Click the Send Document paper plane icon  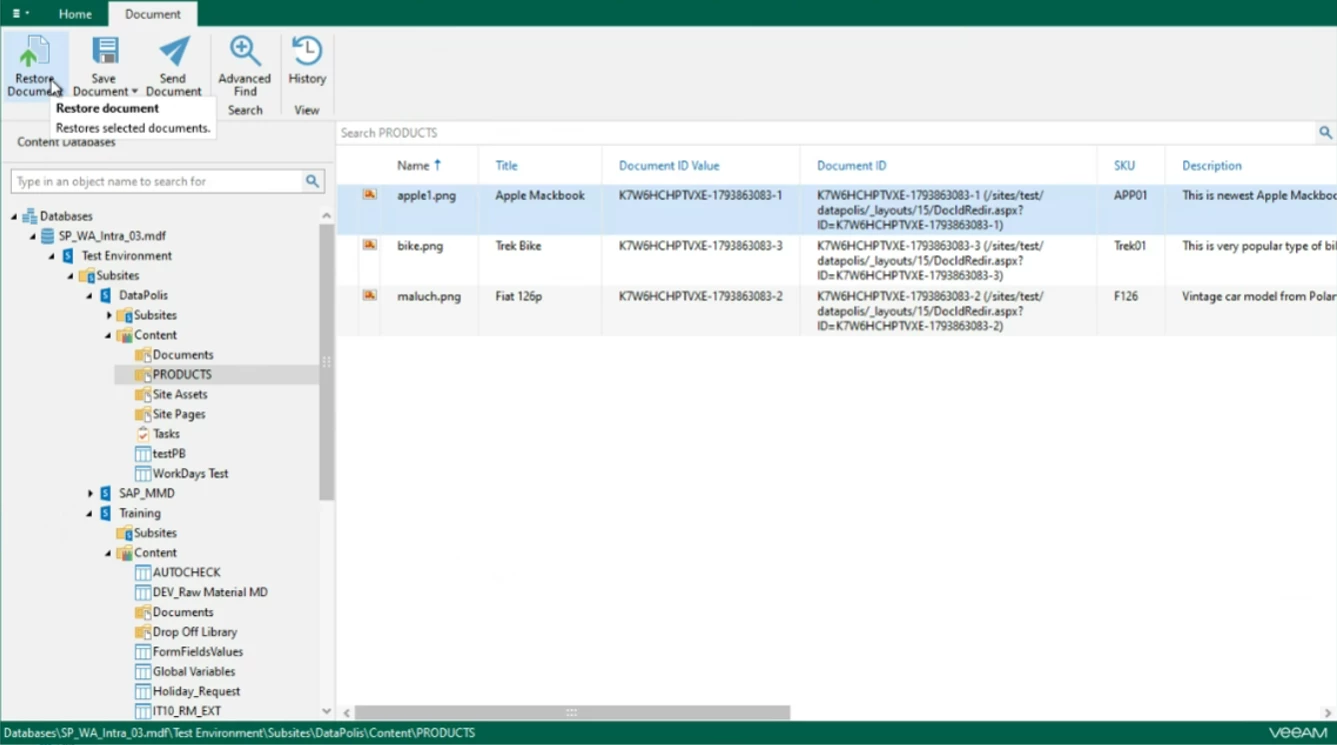[x=173, y=51]
